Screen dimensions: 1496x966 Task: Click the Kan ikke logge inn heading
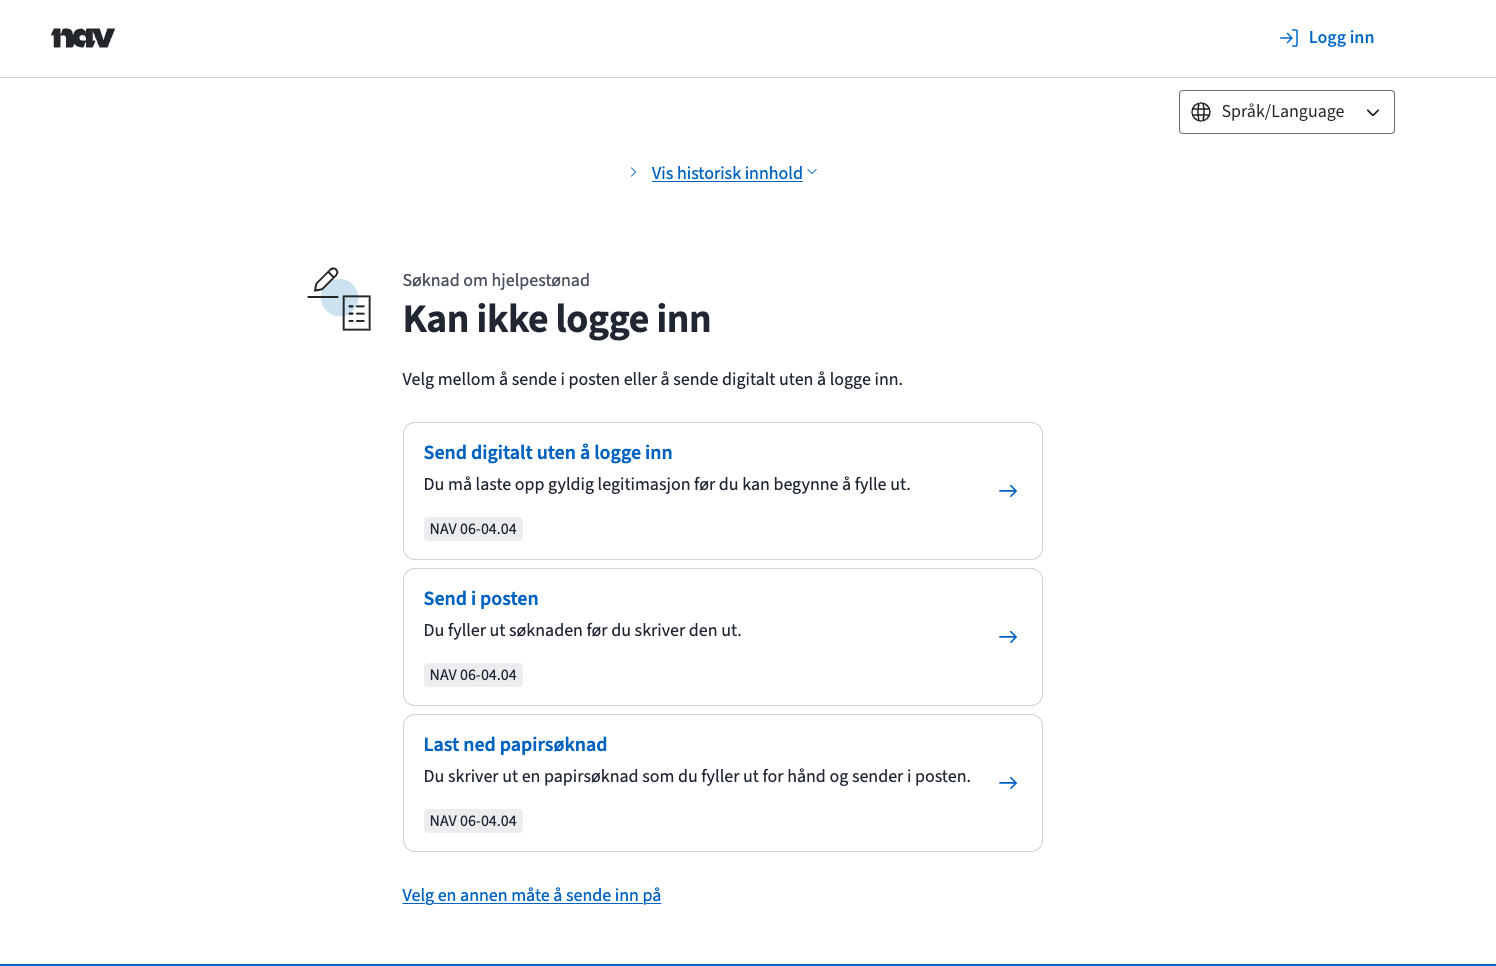557,320
